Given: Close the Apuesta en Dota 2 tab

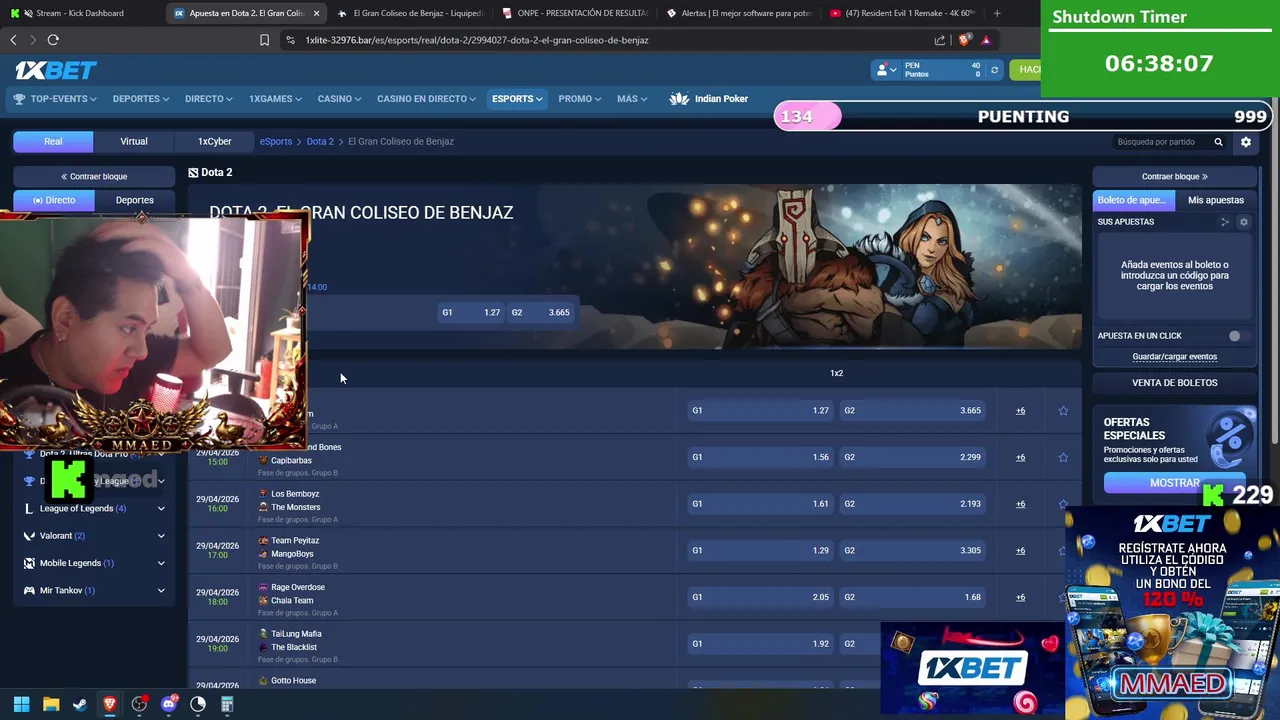Looking at the screenshot, I should [x=317, y=13].
